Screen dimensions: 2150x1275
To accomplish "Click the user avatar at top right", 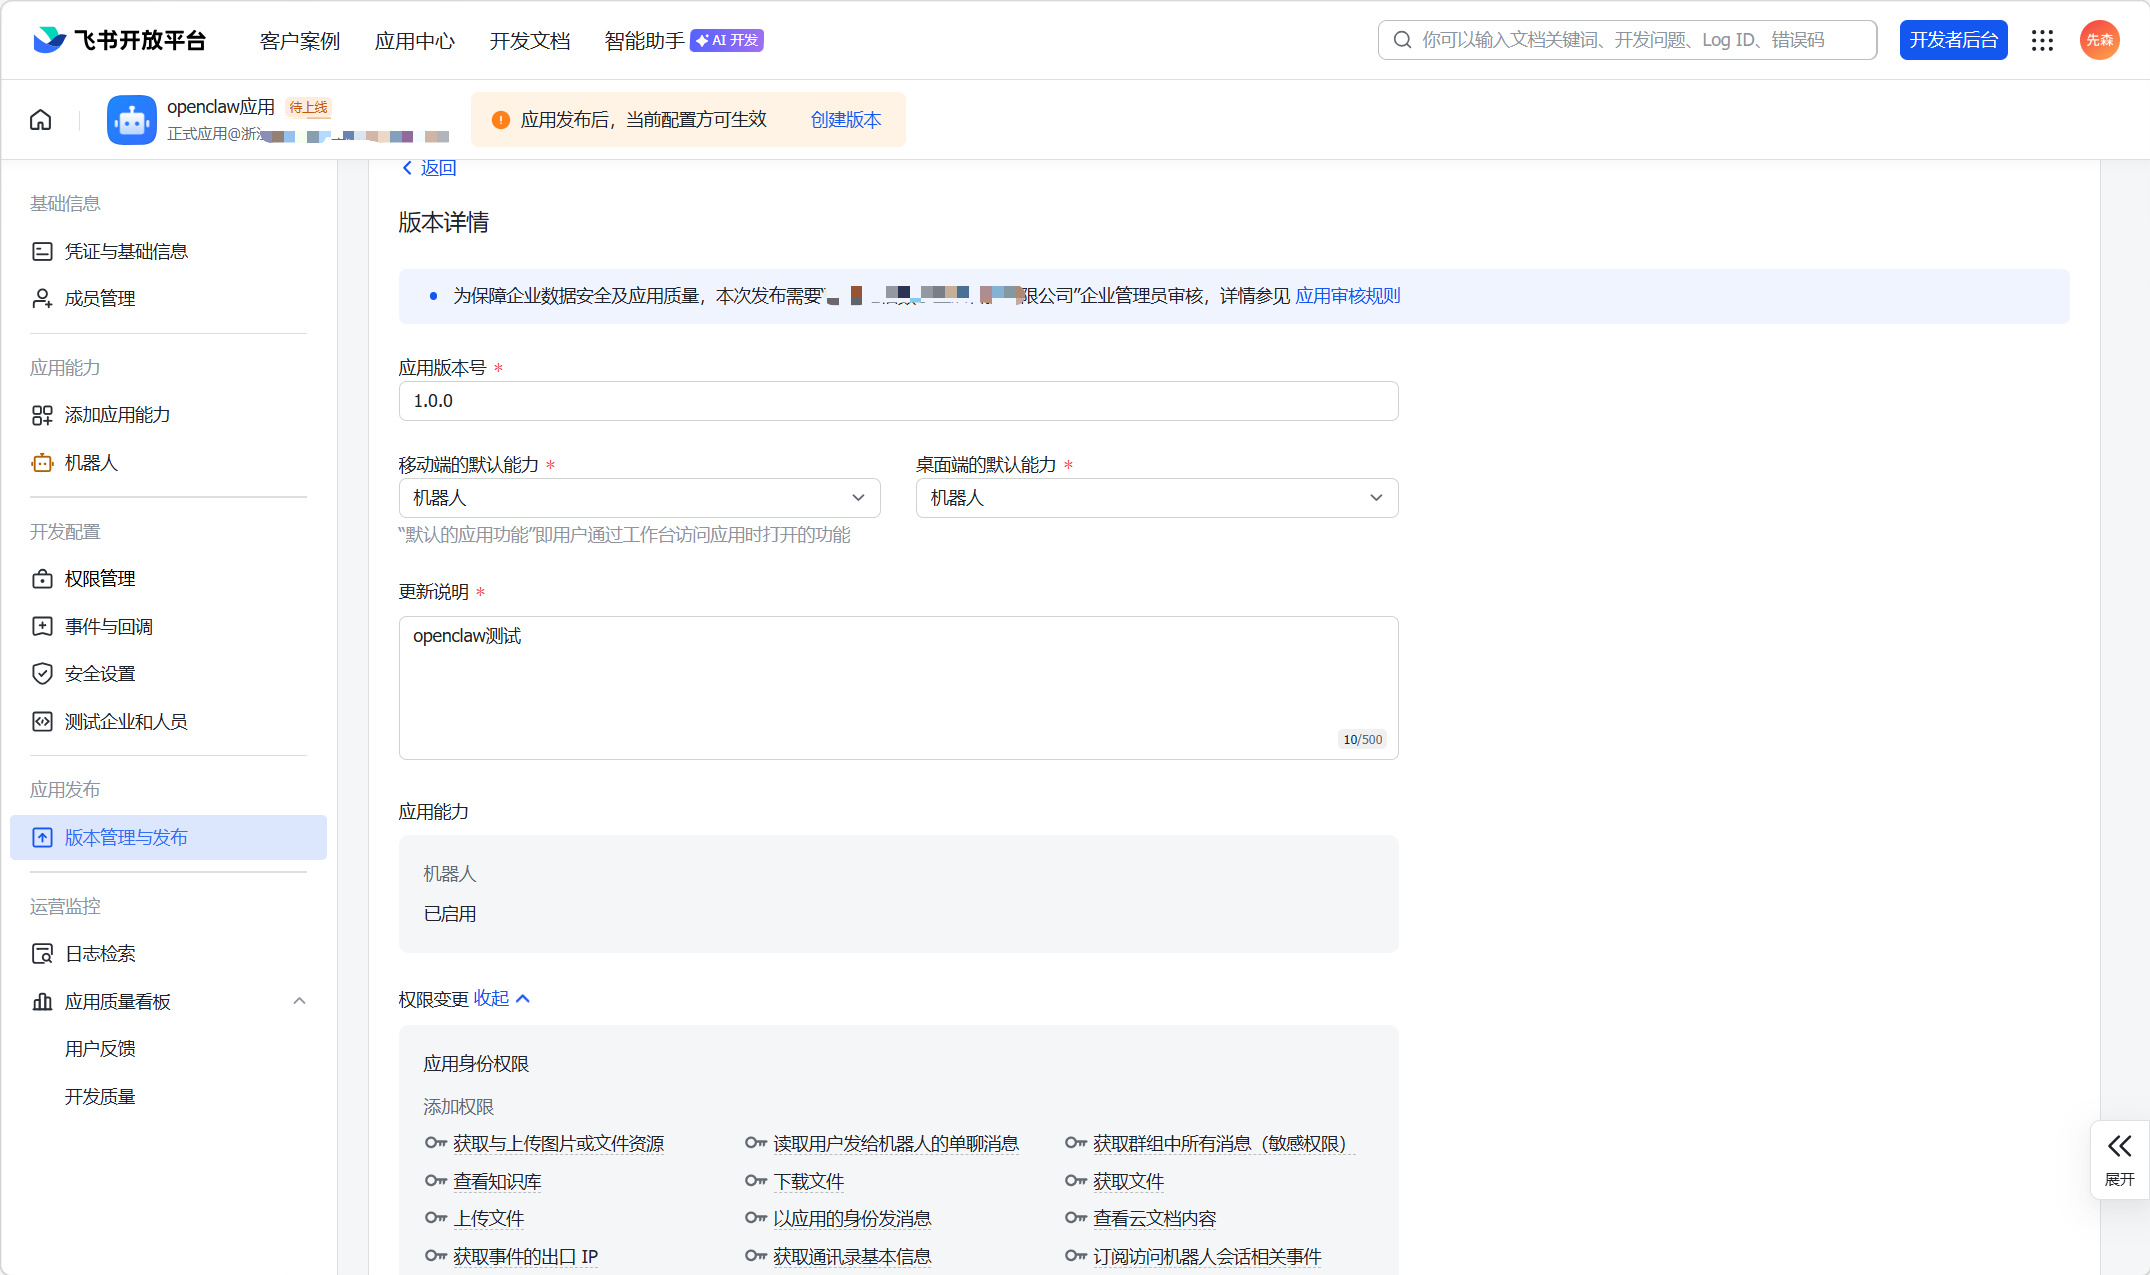I will (2099, 40).
